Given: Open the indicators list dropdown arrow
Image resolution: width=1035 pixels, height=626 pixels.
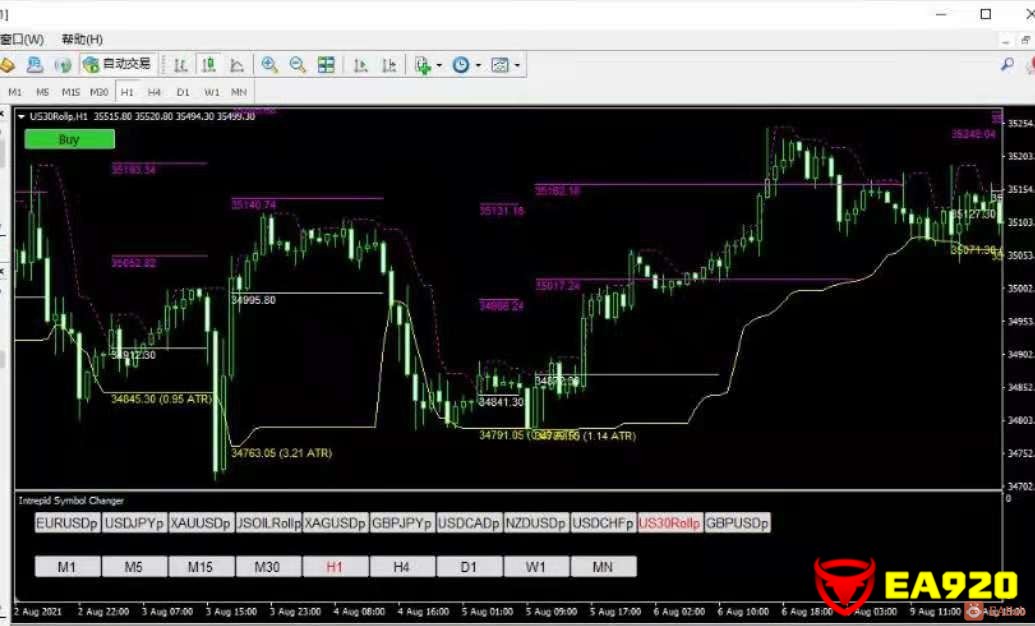Looking at the screenshot, I should click(440, 66).
